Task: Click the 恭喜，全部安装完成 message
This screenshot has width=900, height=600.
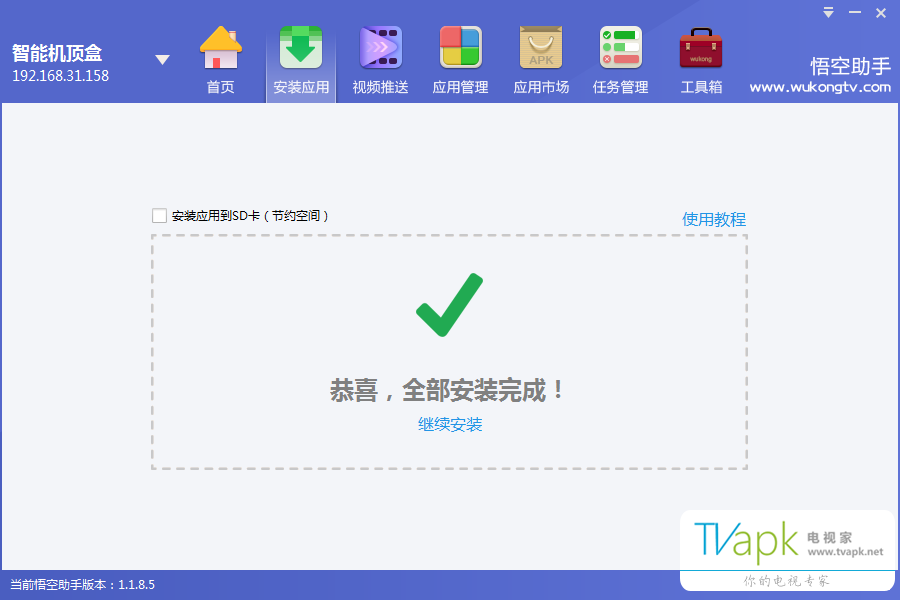Action: click(x=448, y=390)
